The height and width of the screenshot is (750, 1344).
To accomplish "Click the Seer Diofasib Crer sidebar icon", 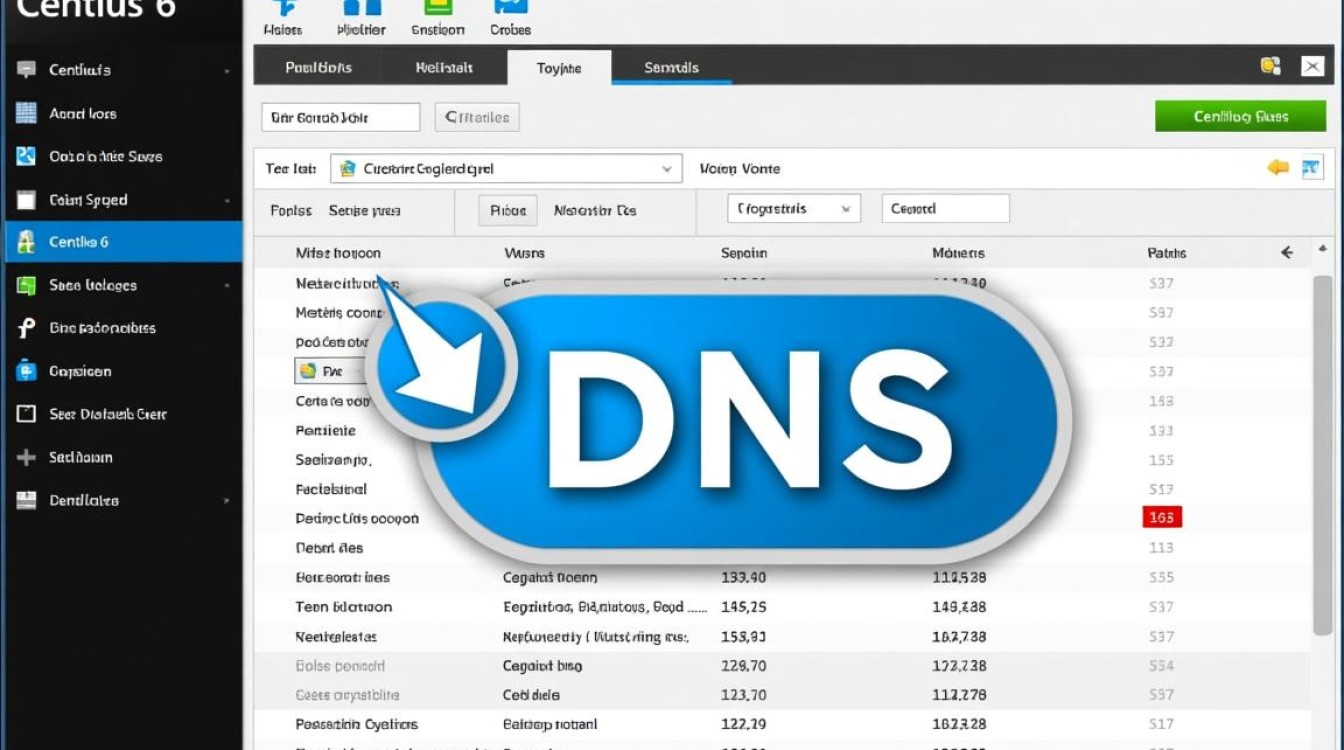I will [26, 414].
